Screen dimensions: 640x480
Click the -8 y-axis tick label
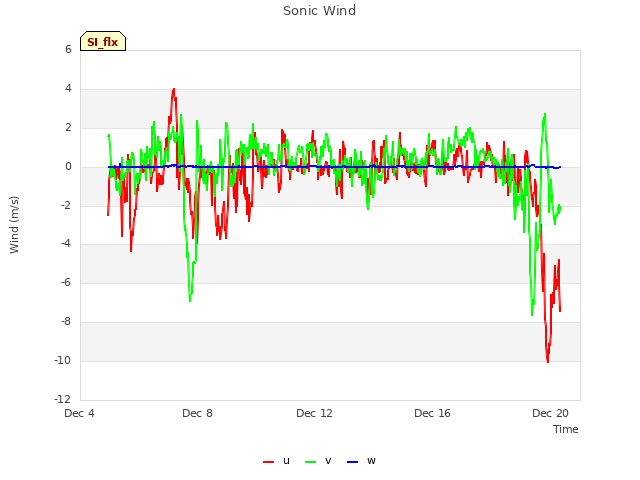tap(66, 322)
